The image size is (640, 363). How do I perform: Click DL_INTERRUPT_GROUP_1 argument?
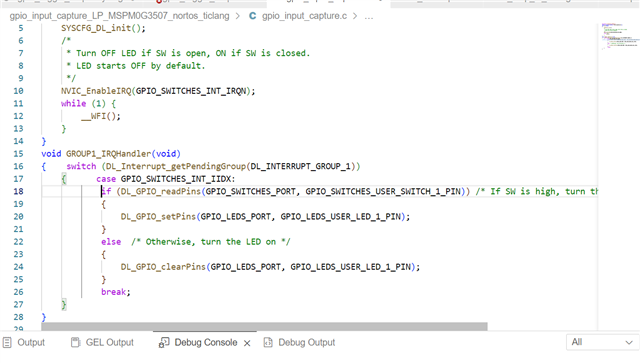[x=300, y=166]
